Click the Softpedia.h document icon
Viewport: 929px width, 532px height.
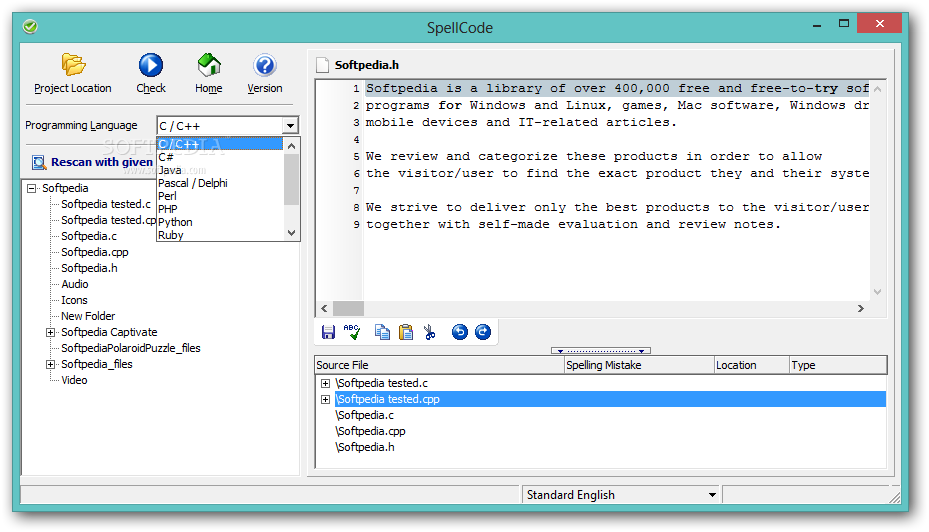pos(322,65)
